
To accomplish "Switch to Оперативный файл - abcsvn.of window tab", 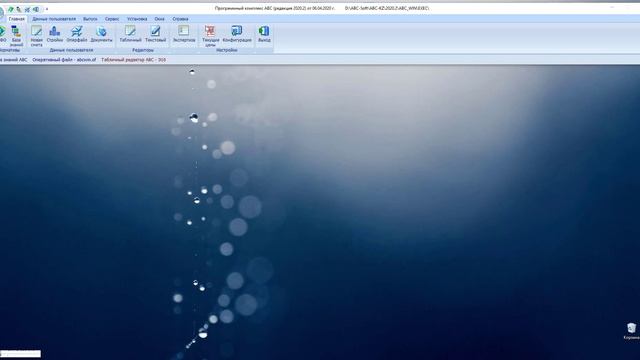I will tap(64, 60).
